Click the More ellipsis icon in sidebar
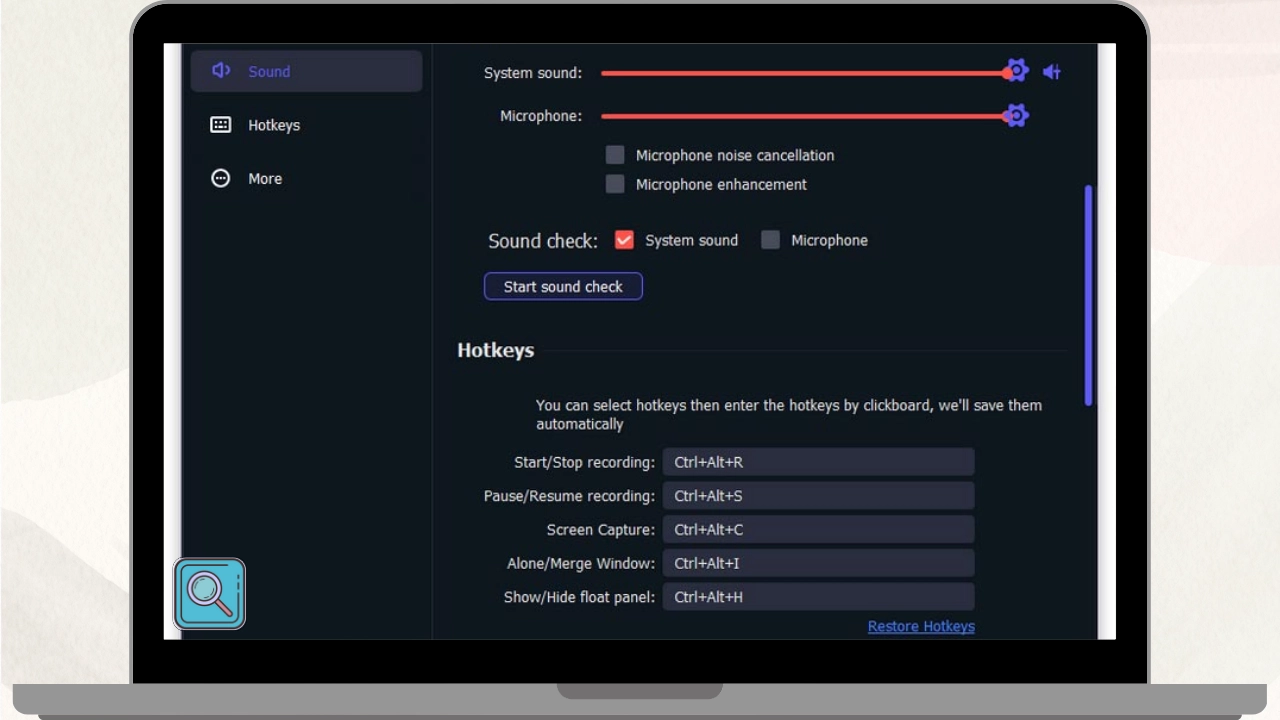Image resolution: width=1280 pixels, height=720 pixels. 221,178
